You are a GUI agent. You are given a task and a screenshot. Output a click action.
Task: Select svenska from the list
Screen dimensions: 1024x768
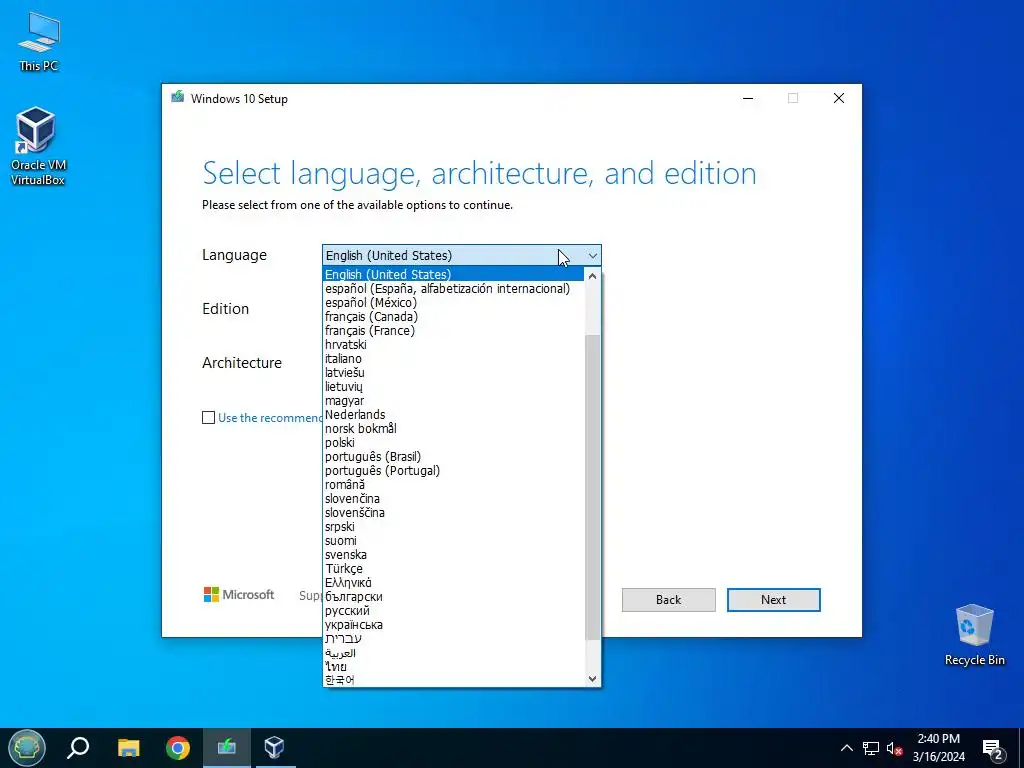(454, 554)
